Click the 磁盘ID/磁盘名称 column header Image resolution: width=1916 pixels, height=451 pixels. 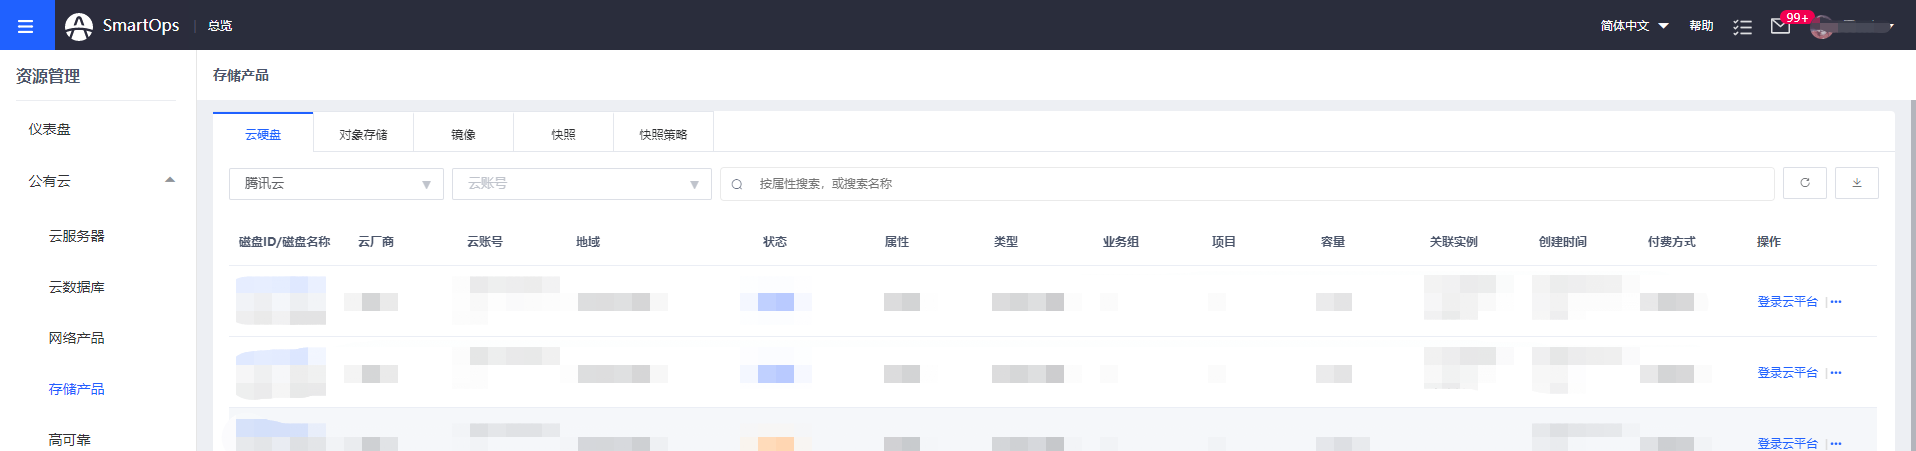(x=284, y=242)
